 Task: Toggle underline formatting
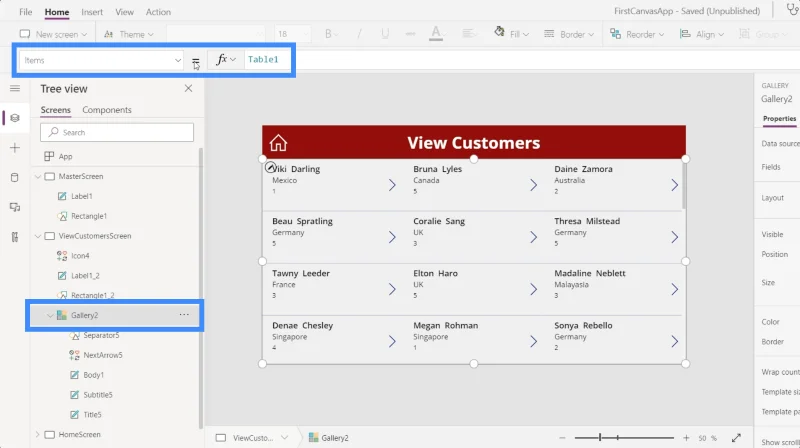click(385, 34)
